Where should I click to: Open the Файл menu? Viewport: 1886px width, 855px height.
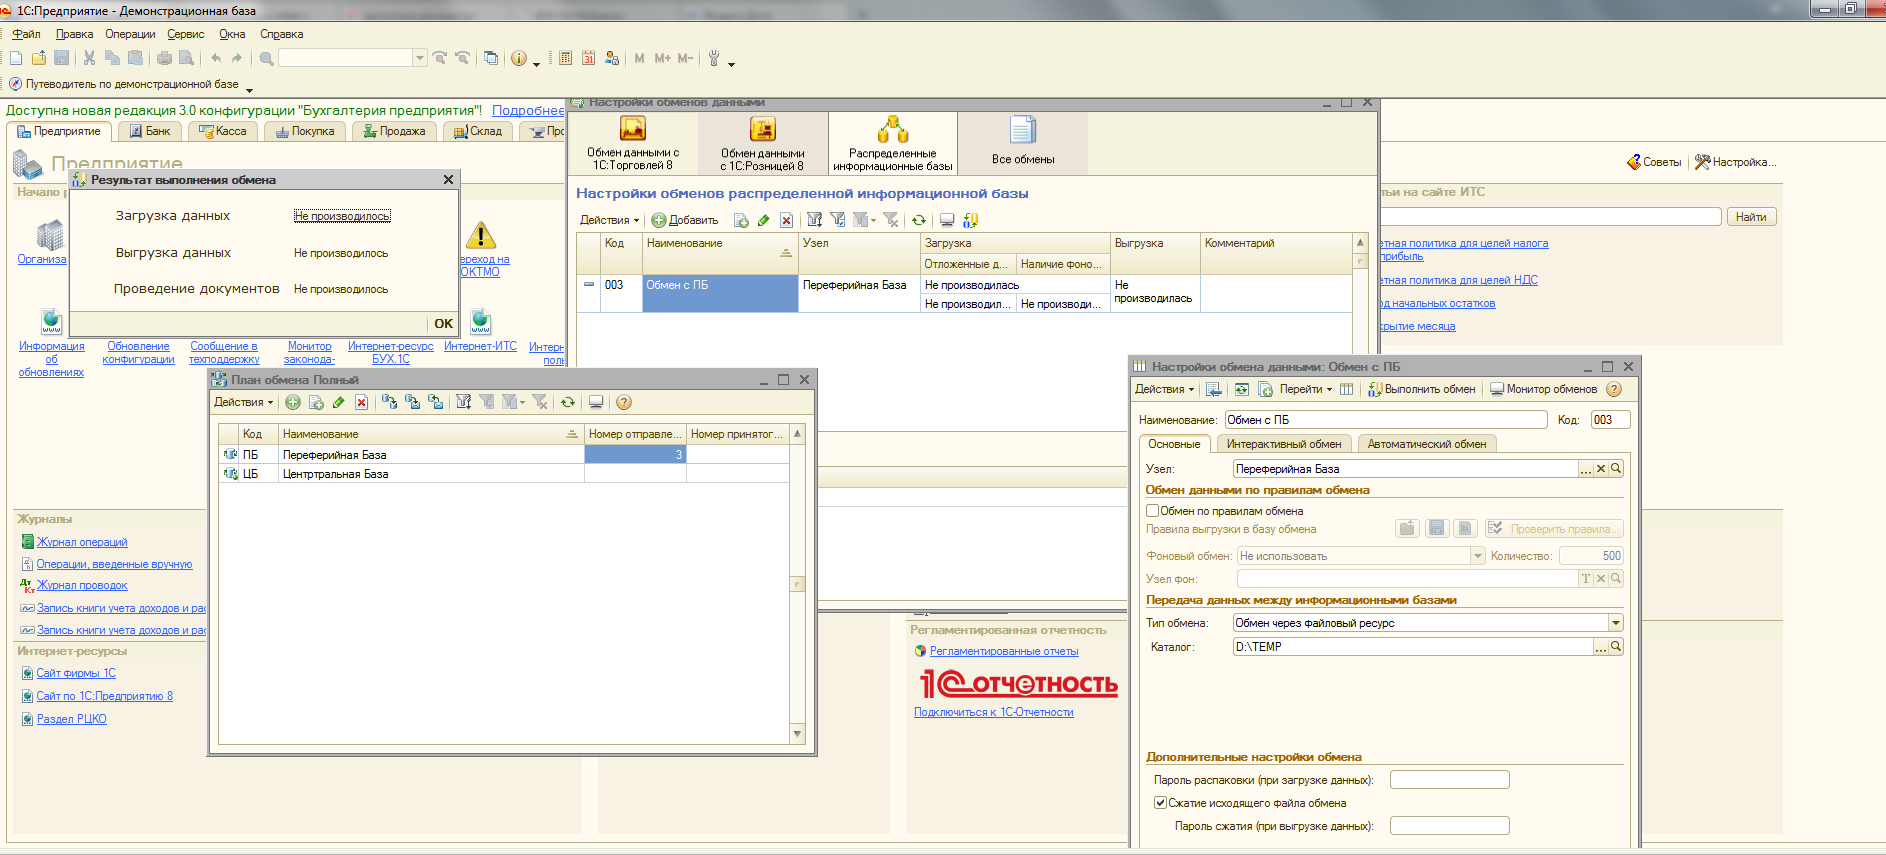(x=27, y=34)
